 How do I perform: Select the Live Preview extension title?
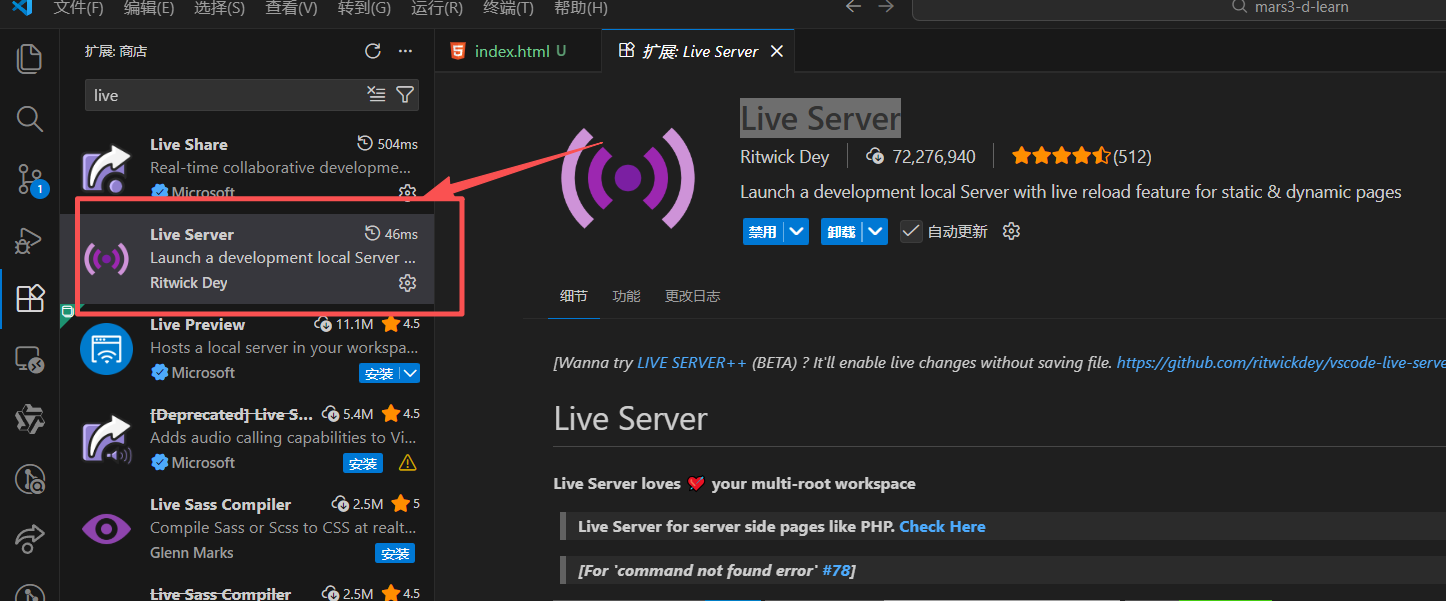[x=197, y=324]
